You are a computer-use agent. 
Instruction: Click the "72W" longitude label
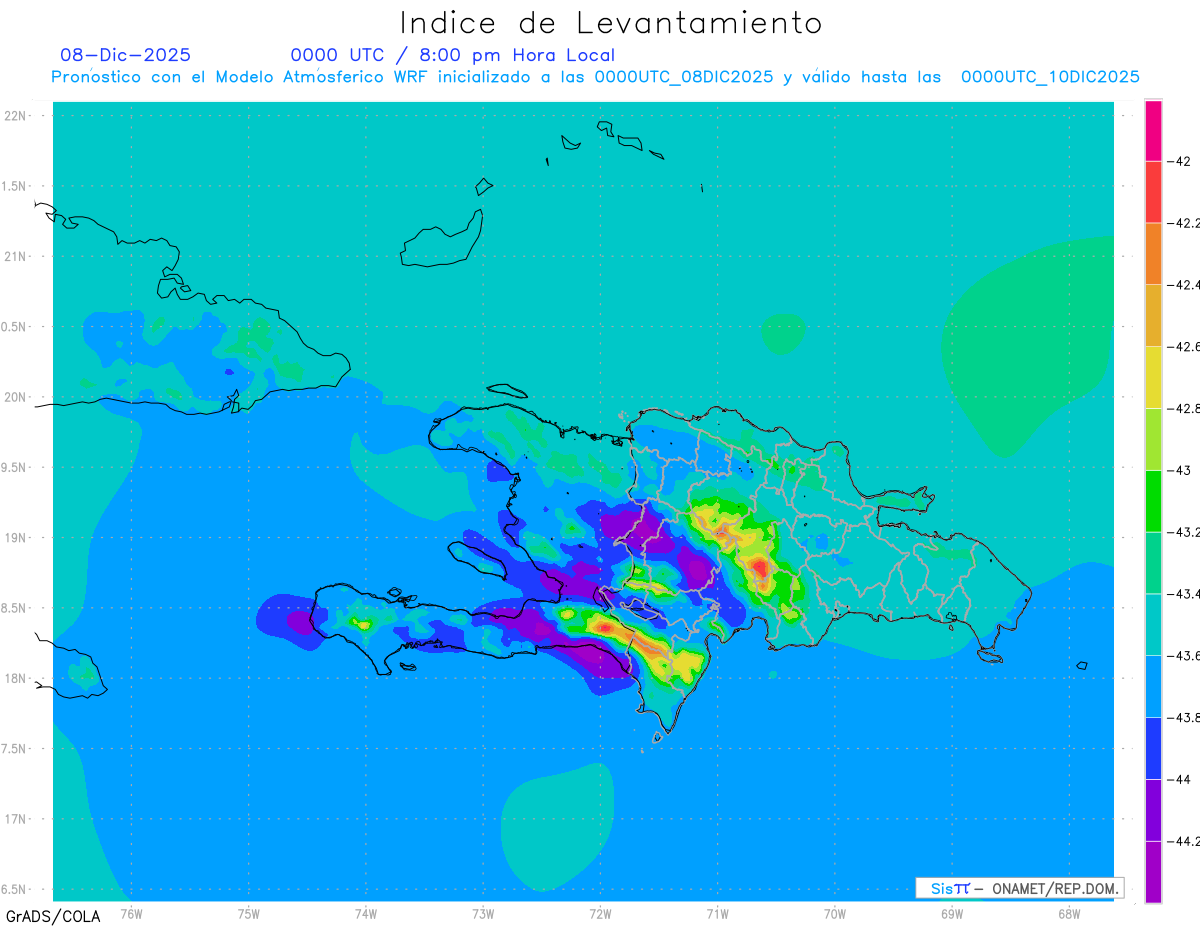pyautogui.click(x=600, y=914)
